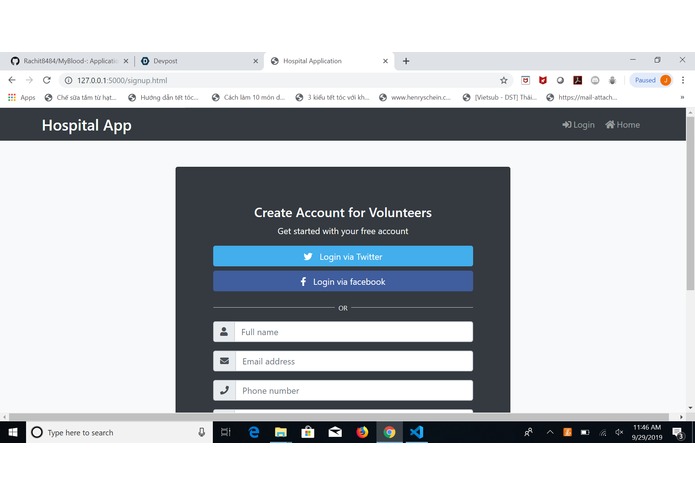The image size is (695, 494).
Task: Open new browser tab
Action: (406, 61)
